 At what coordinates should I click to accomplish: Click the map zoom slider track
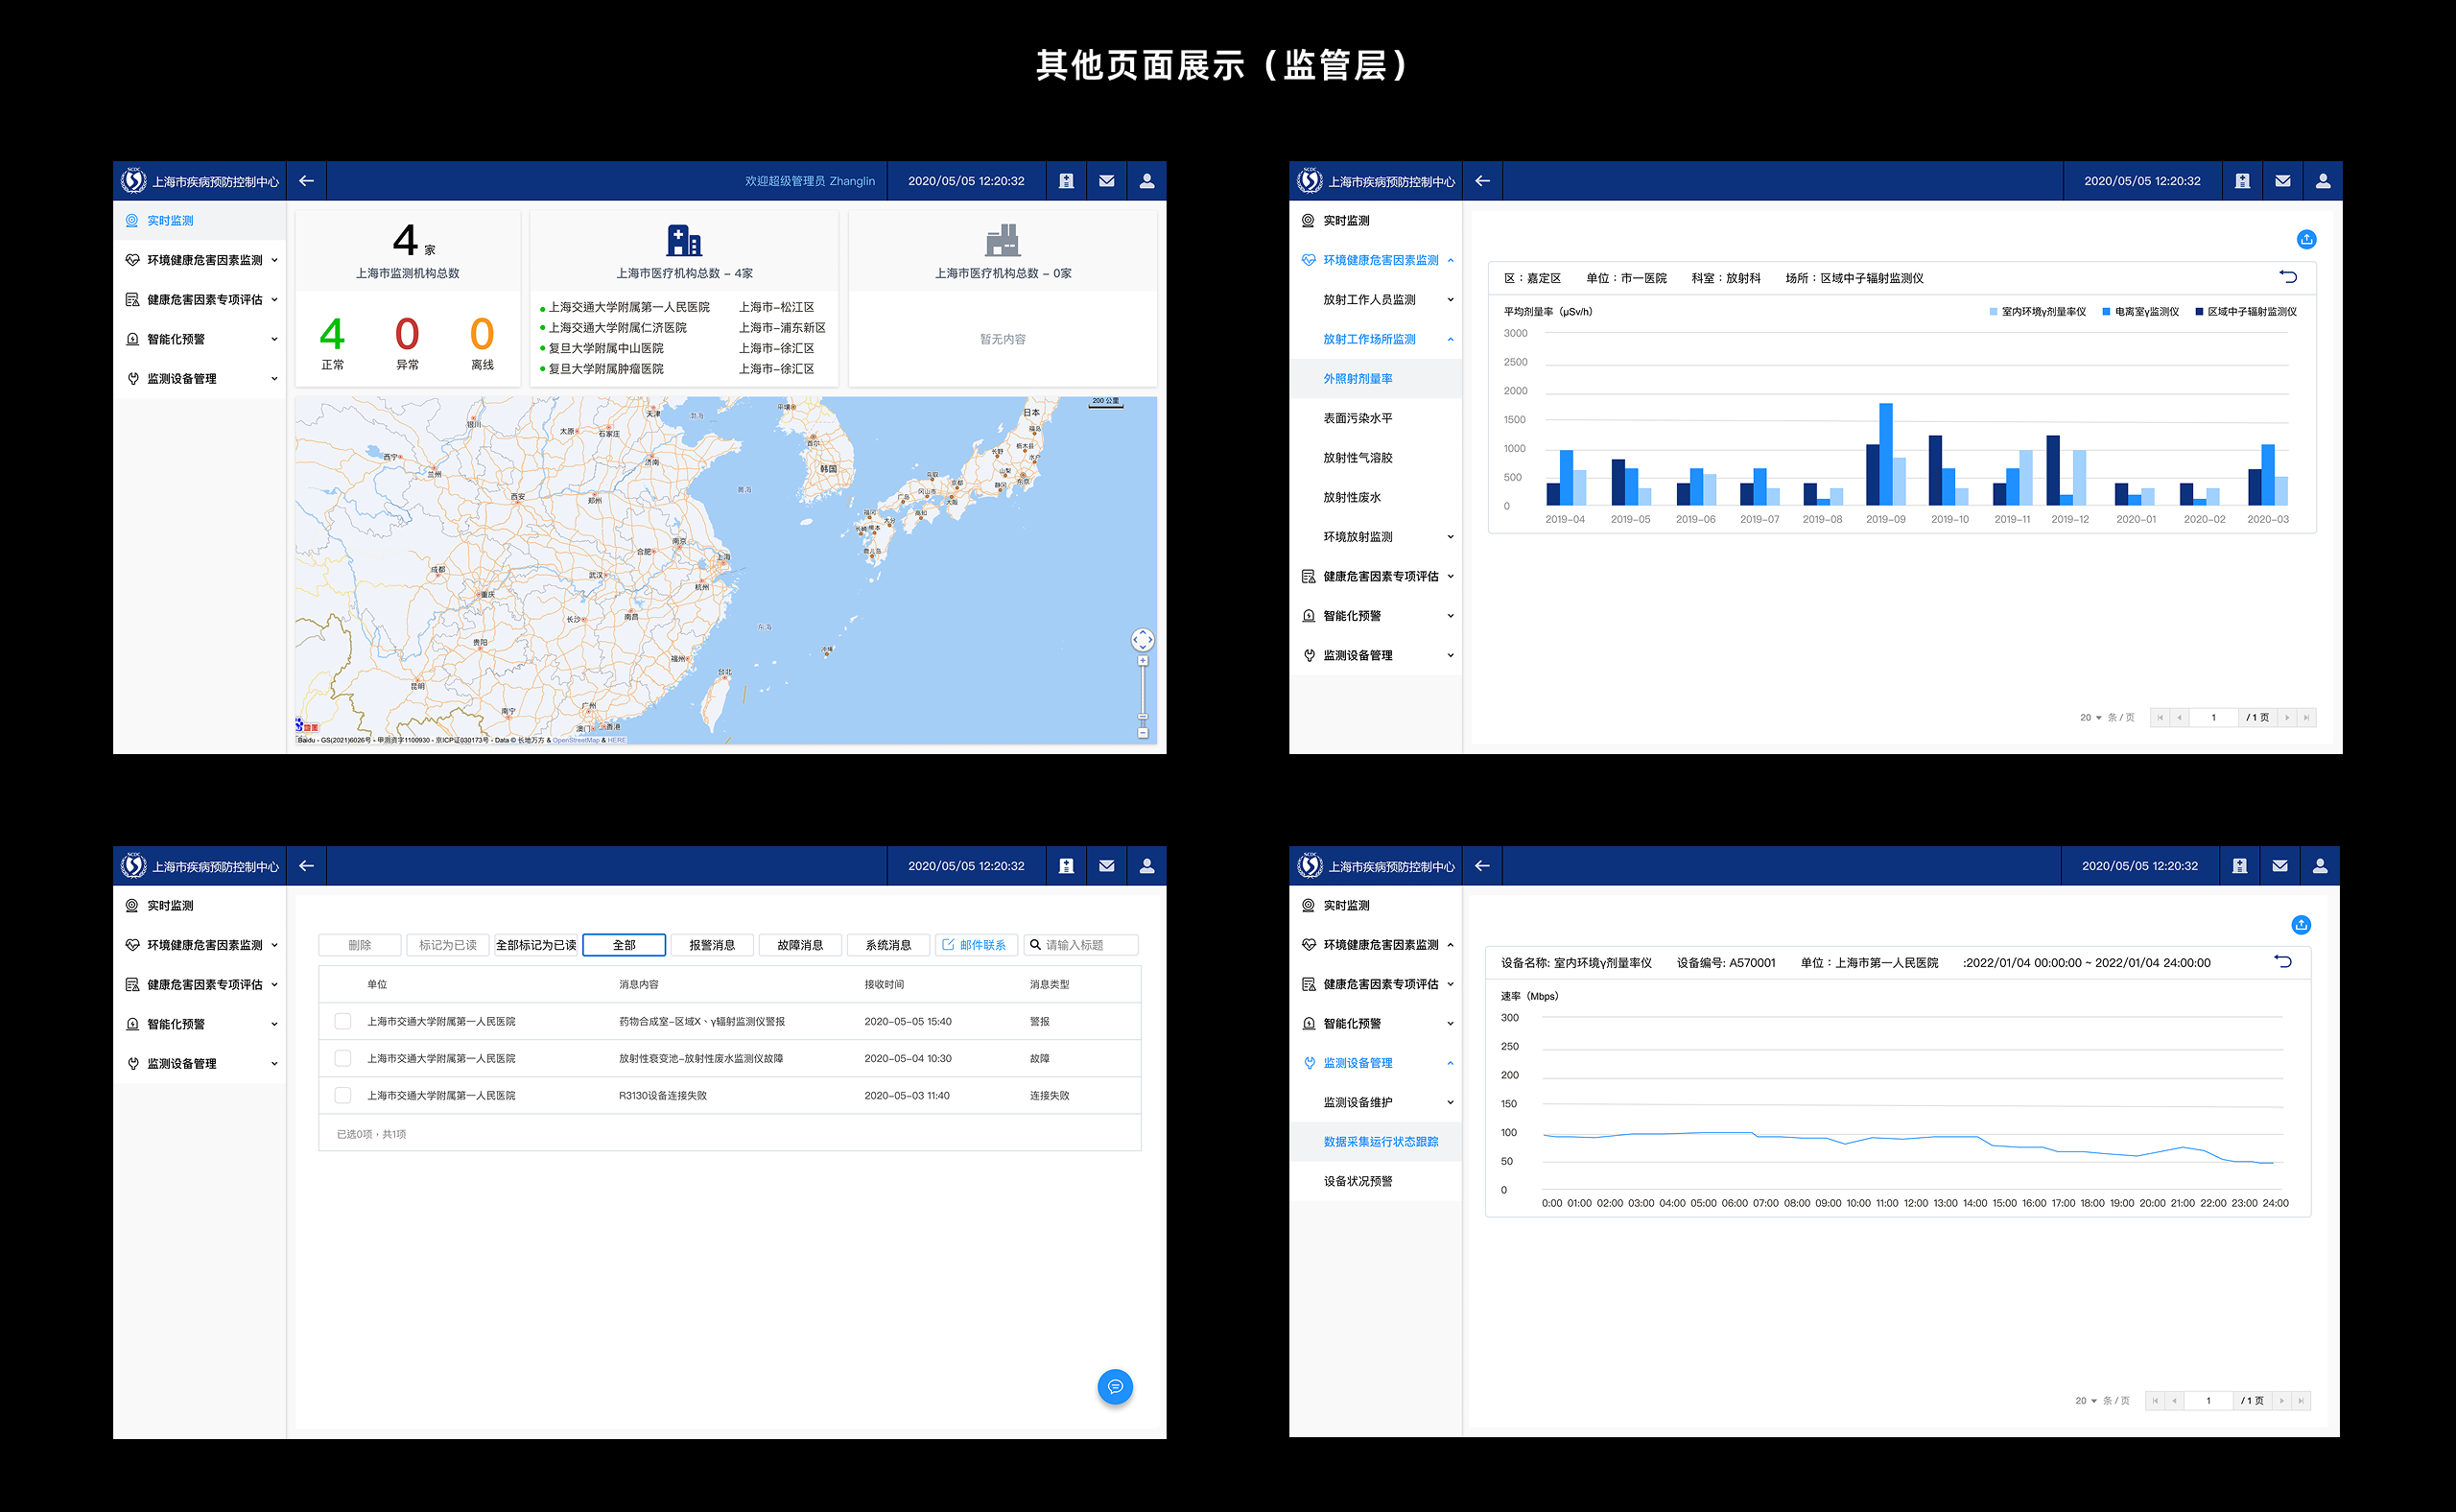tap(1142, 690)
